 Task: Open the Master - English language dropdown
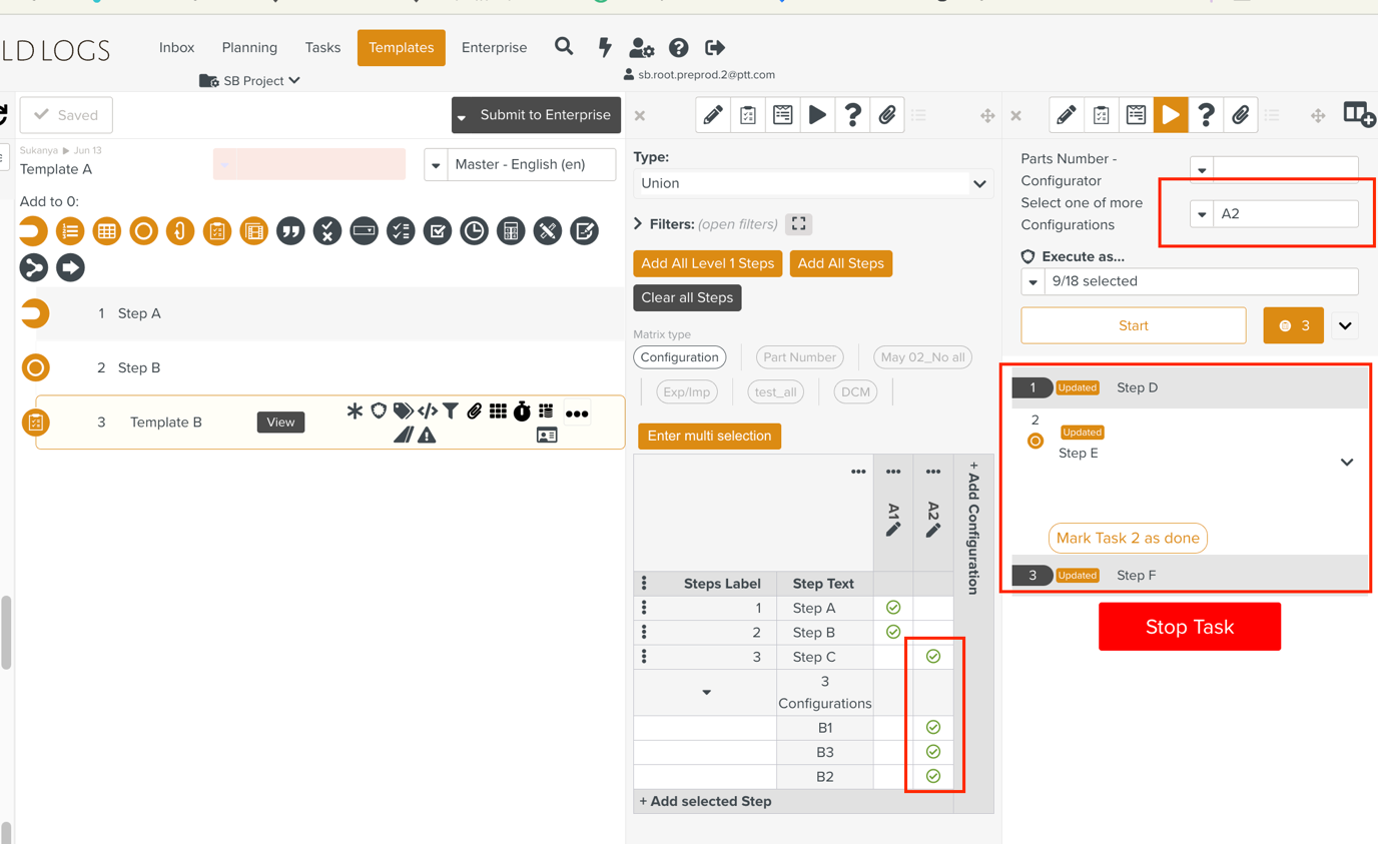tap(520, 164)
